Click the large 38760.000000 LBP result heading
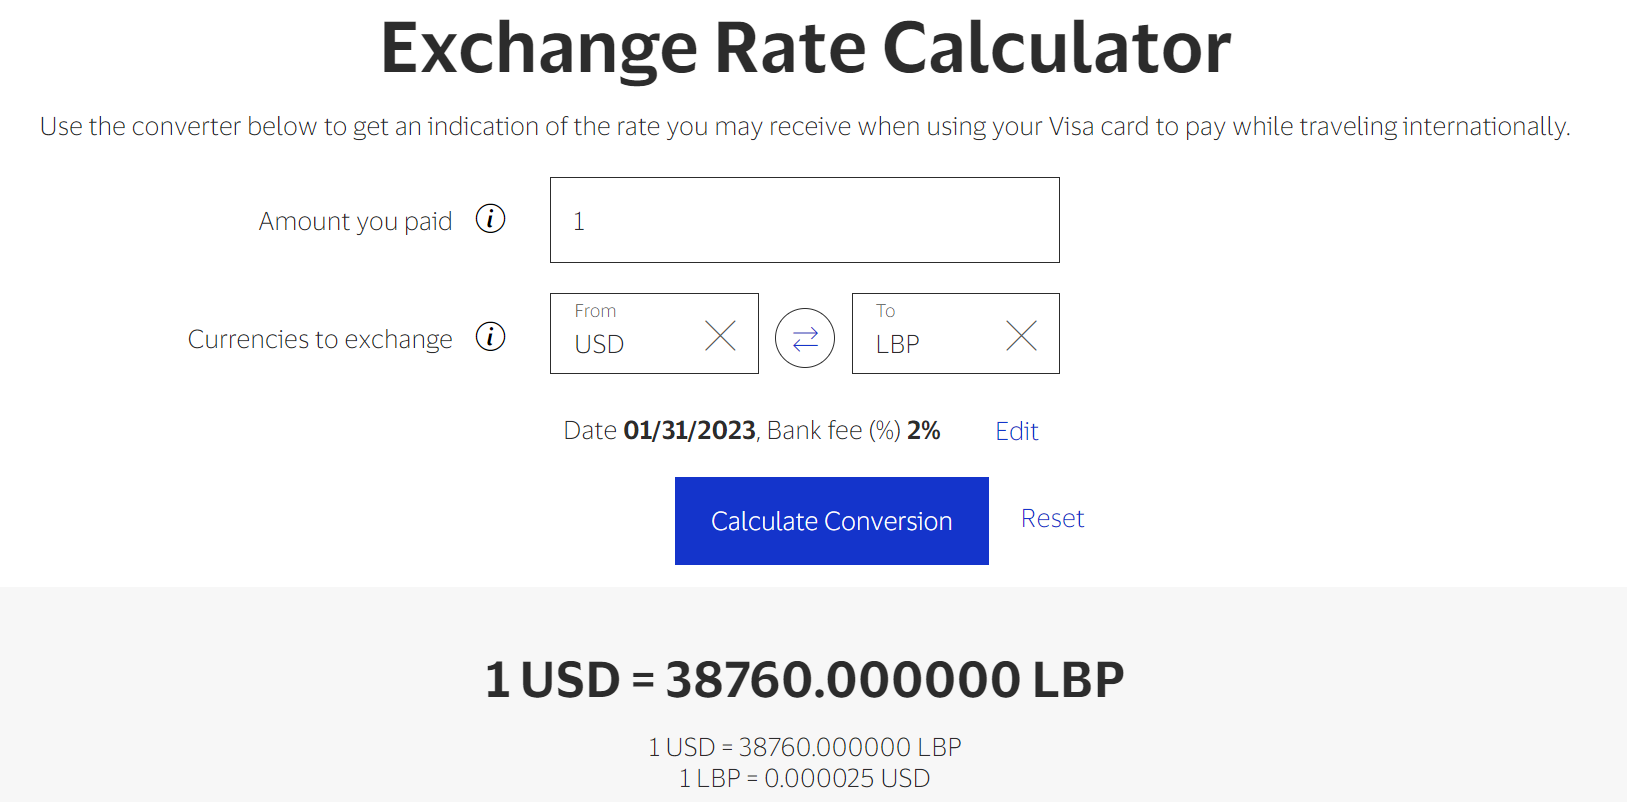This screenshot has width=1627, height=802. [804, 680]
